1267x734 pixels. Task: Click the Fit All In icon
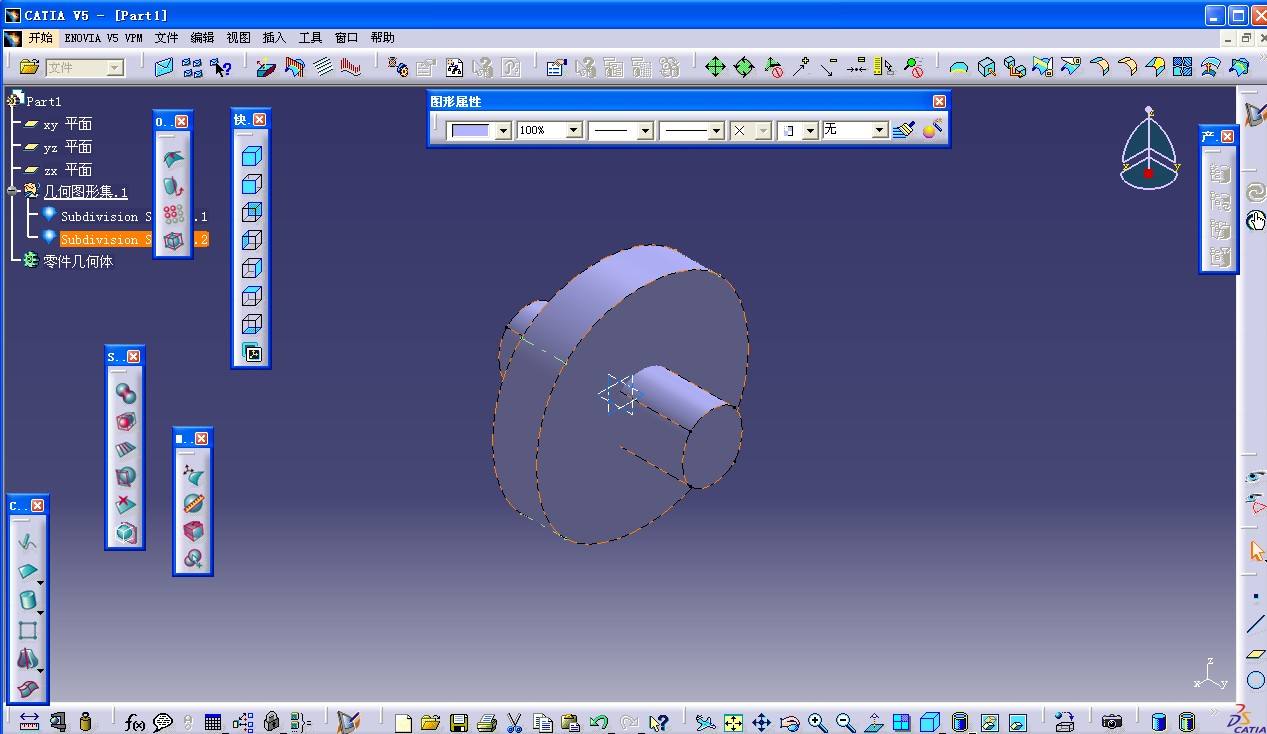pos(733,723)
